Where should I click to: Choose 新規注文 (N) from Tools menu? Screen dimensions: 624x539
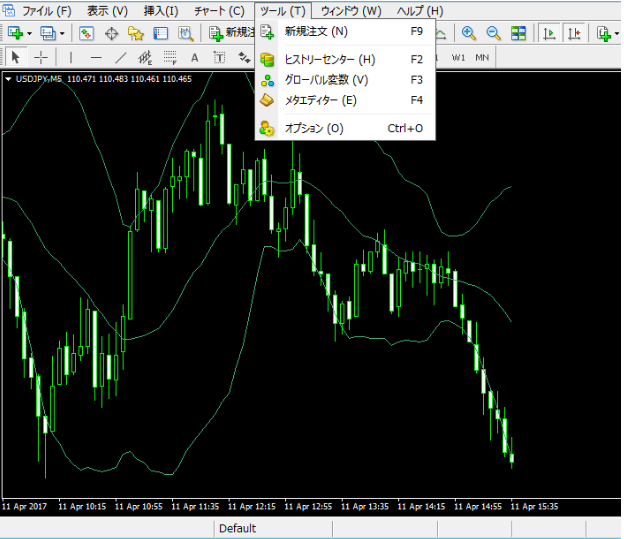coord(345,31)
